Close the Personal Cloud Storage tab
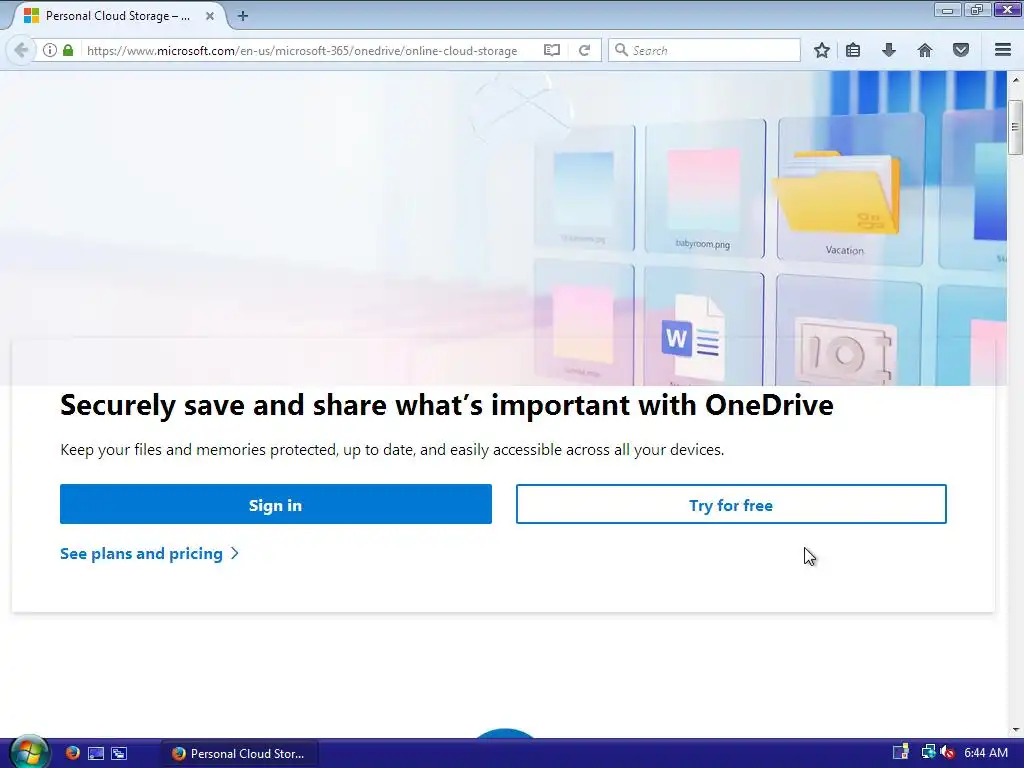Image resolution: width=1024 pixels, height=768 pixels. [210, 16]
